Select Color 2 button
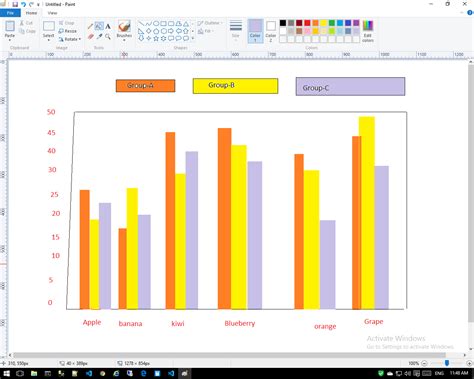The image size is (474, 379). click(271, 31)
